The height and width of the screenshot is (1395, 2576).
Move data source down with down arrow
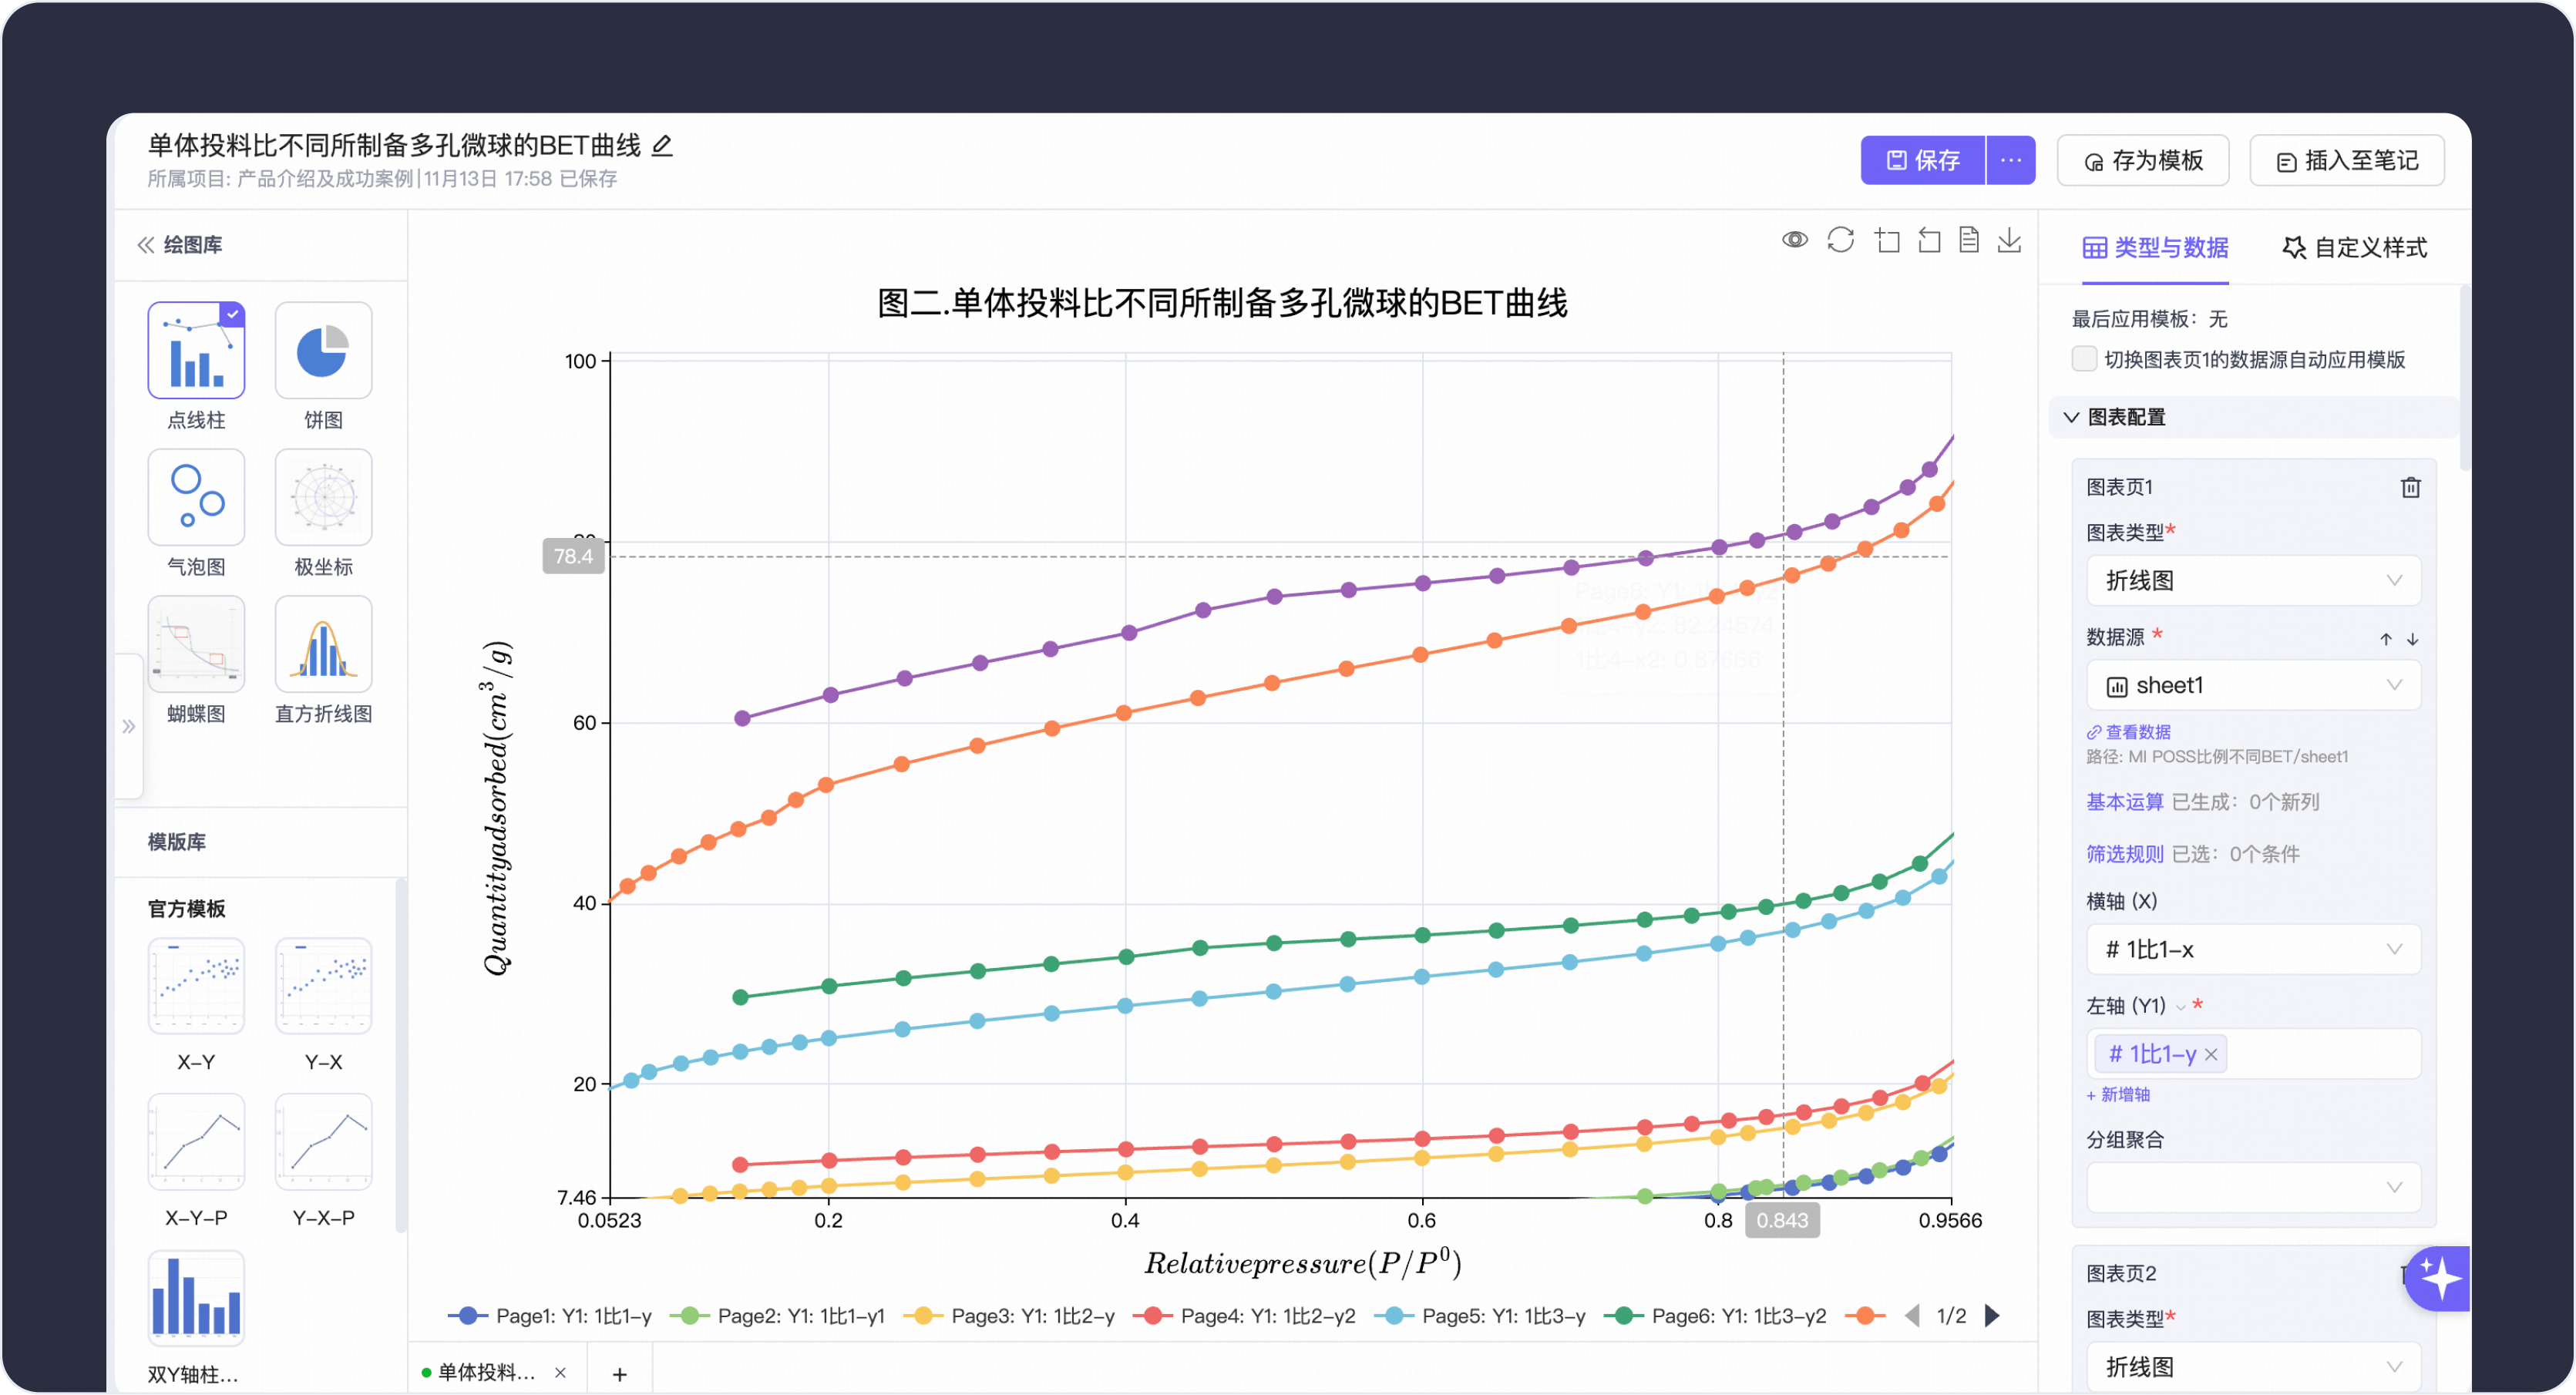[2412, 639]
